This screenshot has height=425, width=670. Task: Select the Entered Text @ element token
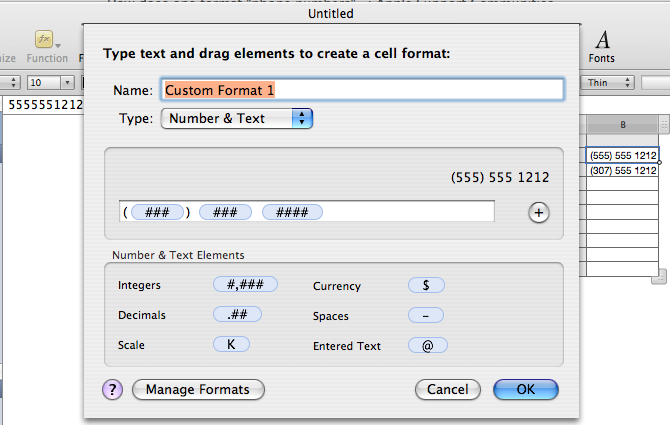pos(428,345)
